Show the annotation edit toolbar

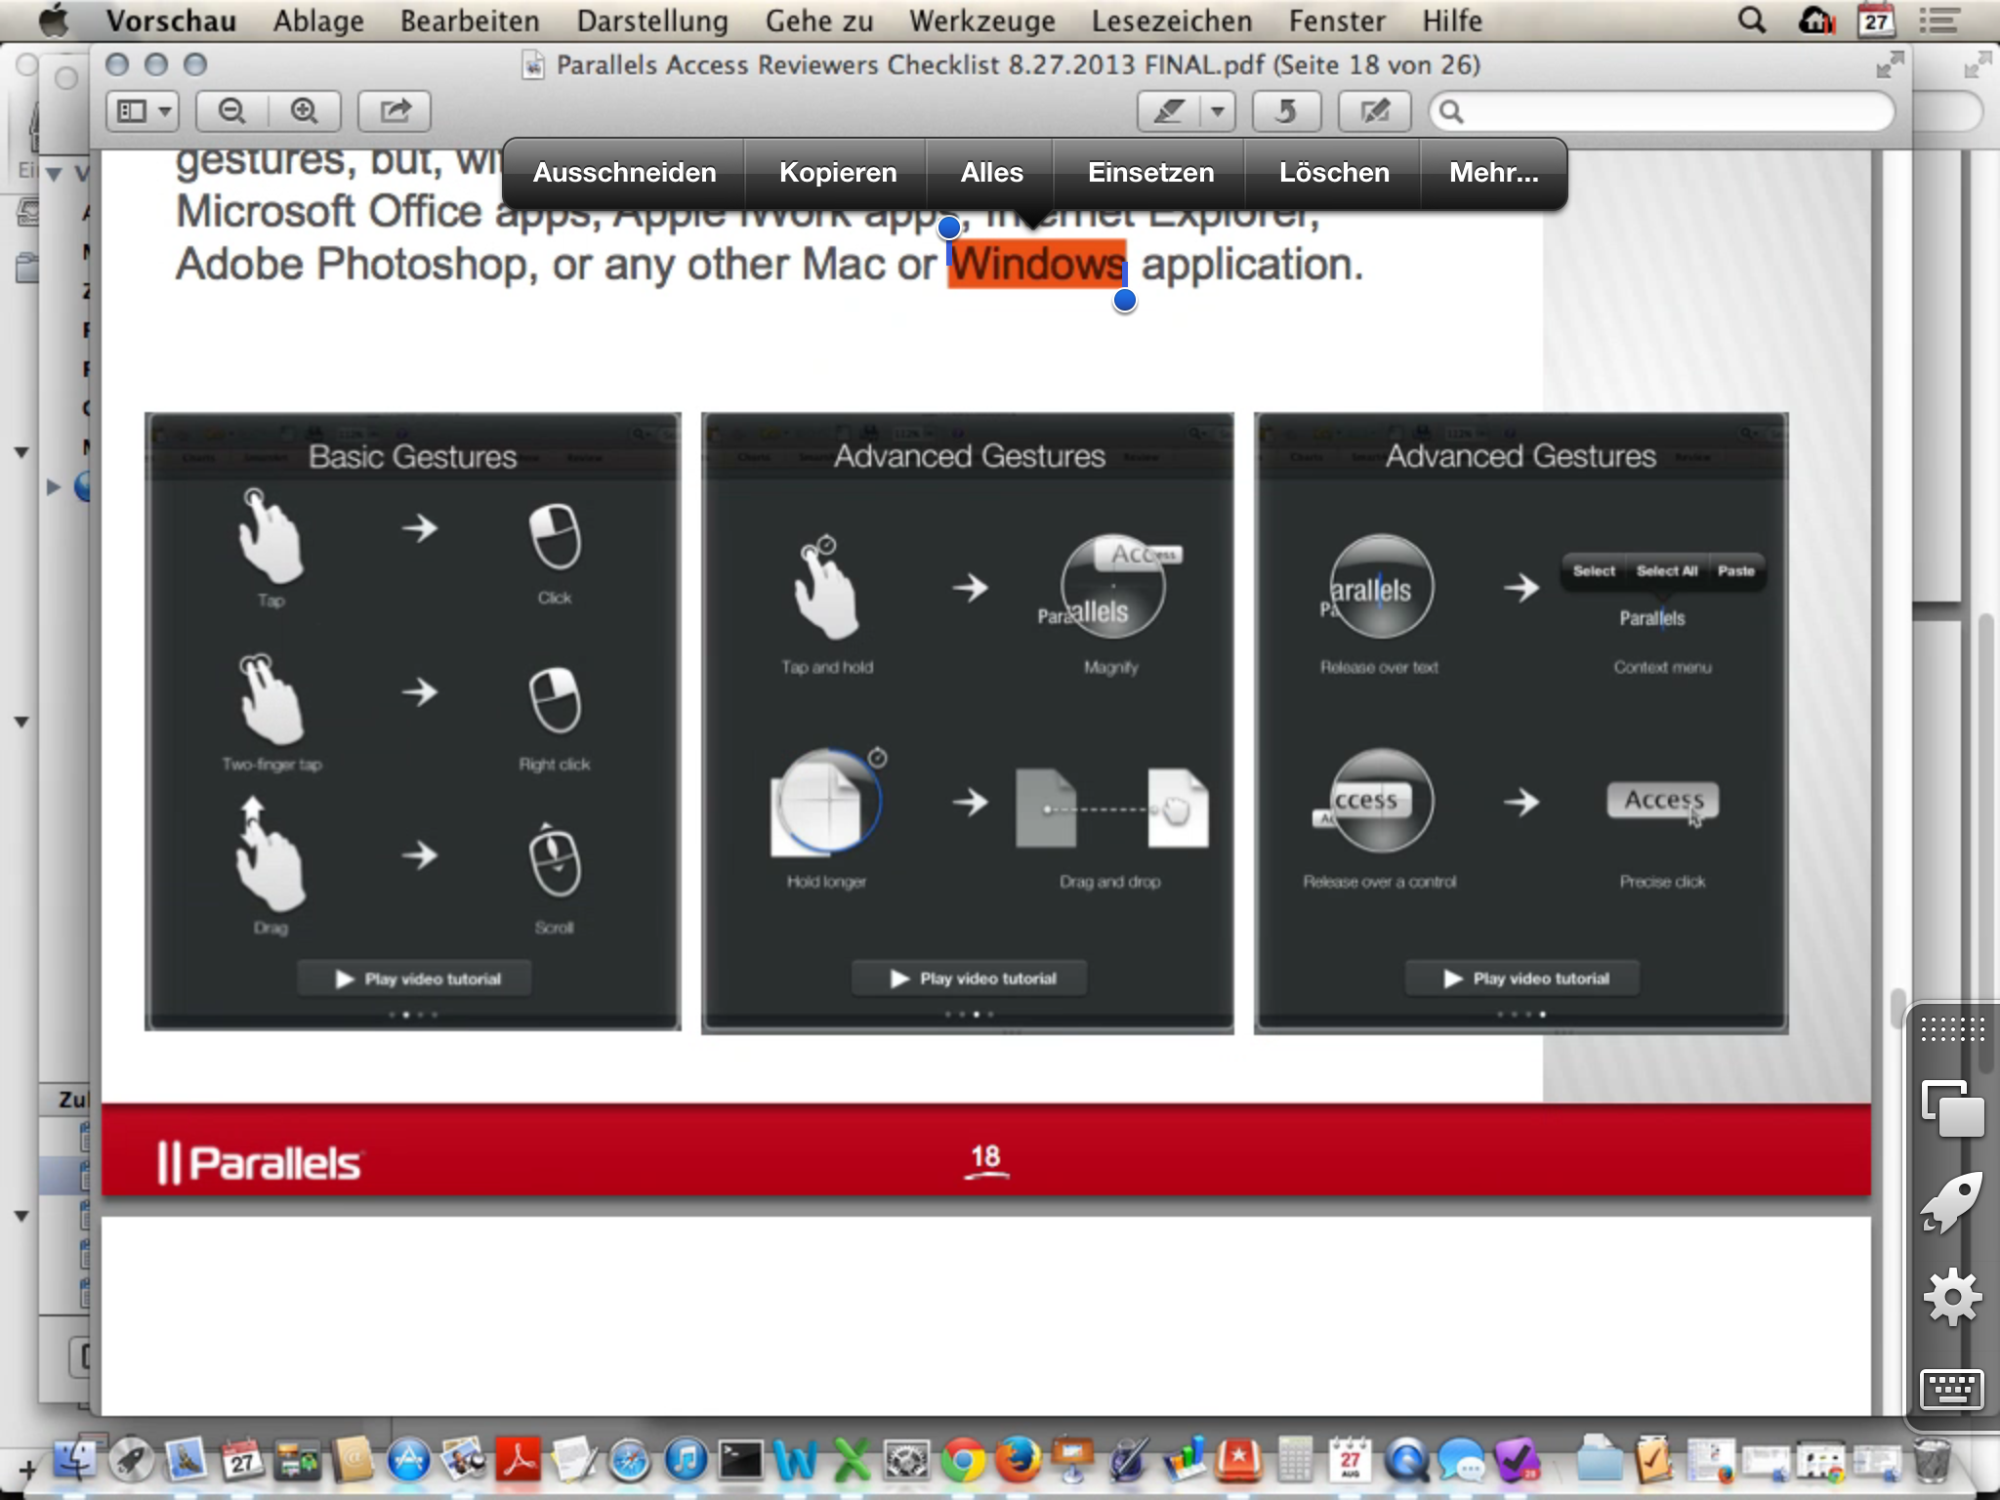[x=1374, y=110]
